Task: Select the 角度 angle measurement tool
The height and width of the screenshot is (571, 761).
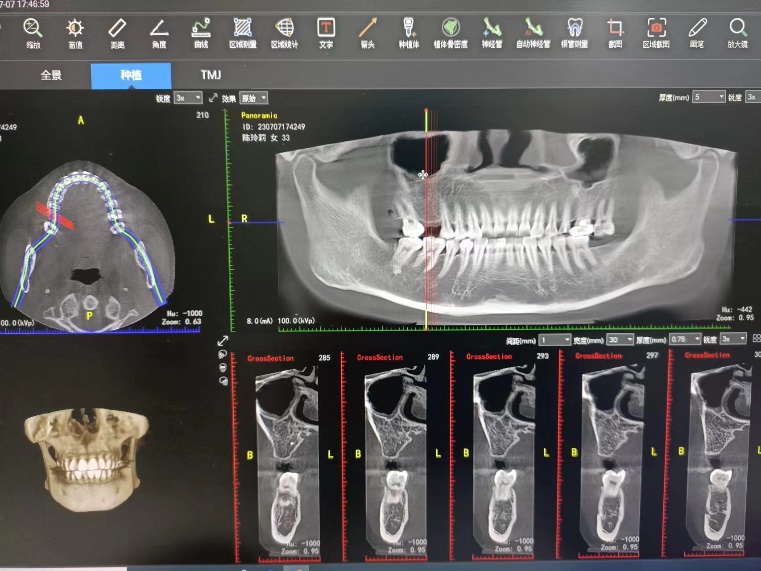Action: pyautogui.click(x=159, y=33)
